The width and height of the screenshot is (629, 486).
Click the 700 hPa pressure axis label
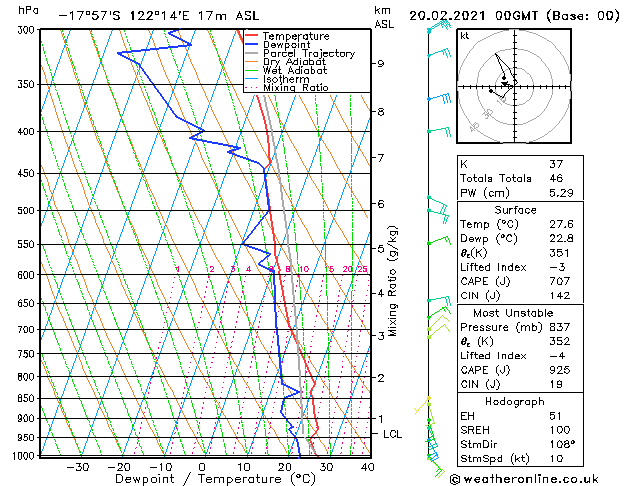(x=28, y=330)
